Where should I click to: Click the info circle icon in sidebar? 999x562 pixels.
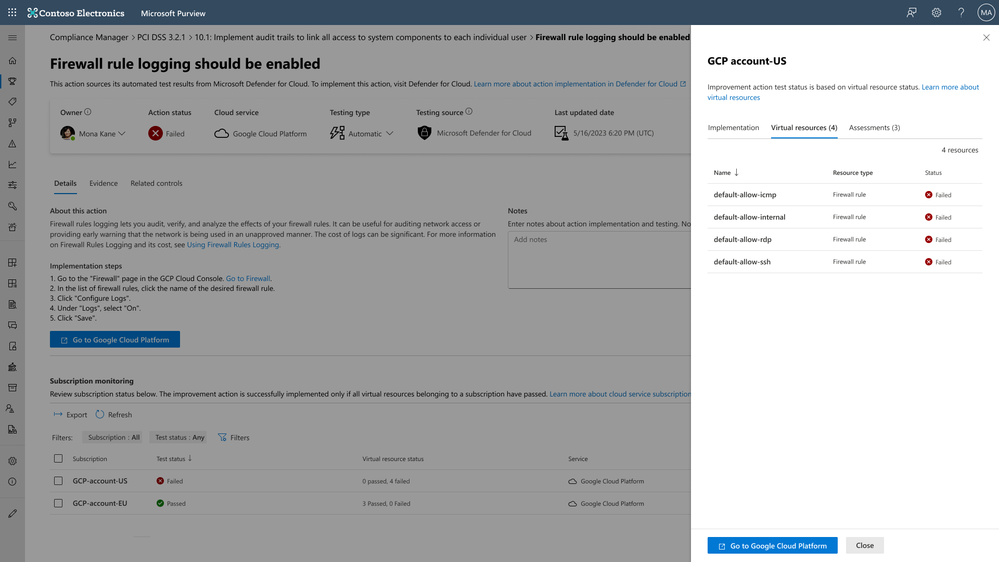pos(12,482)
